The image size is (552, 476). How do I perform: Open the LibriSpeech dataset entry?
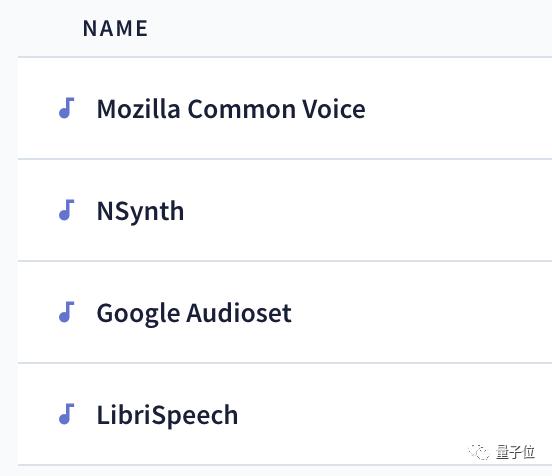tap(167, 415)
